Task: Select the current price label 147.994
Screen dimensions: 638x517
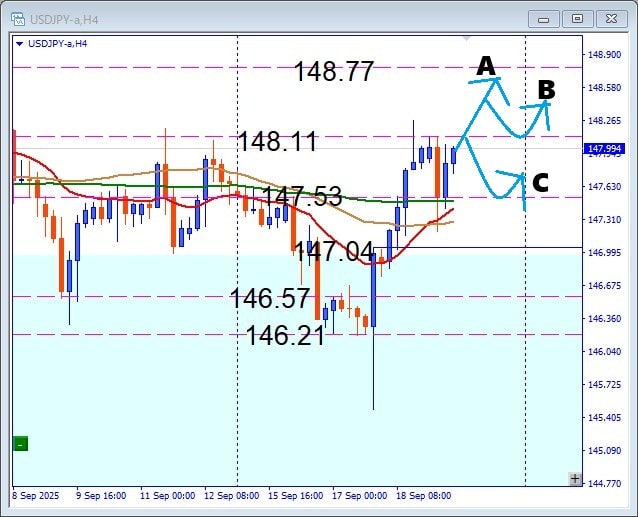Action: (604, 149)
